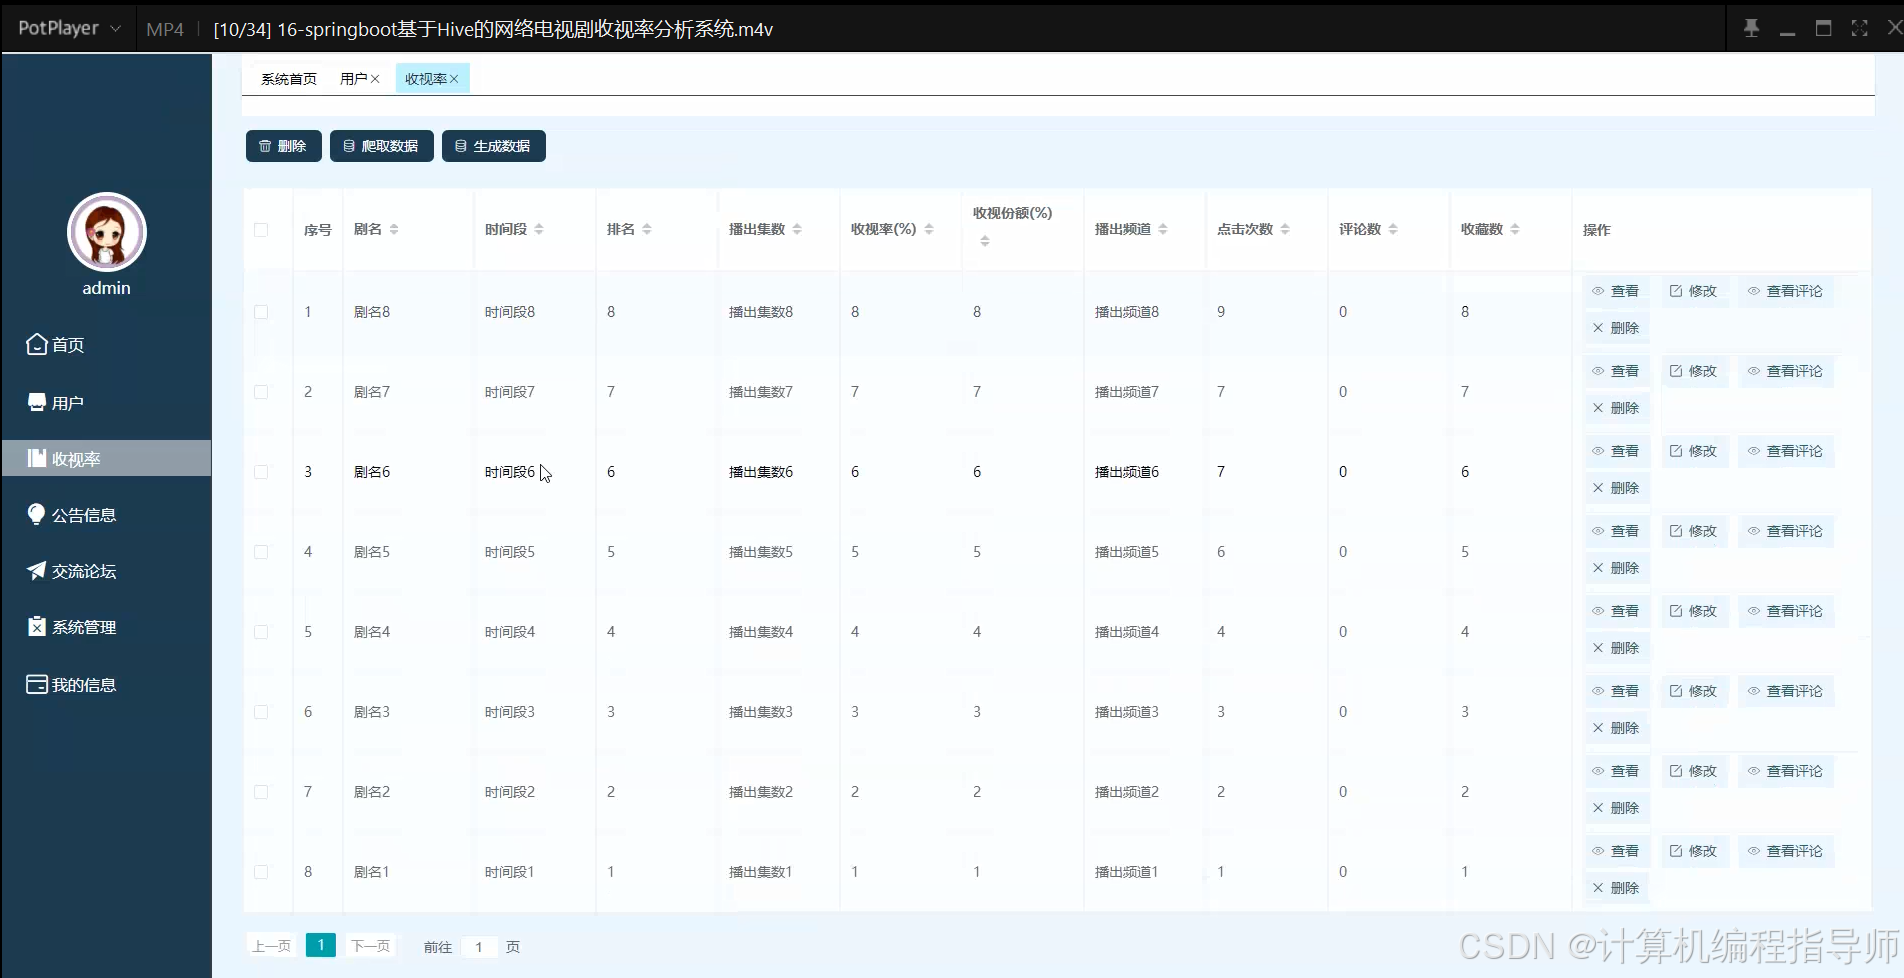Open 公告信息 lightbulb icon
This screenshot has height=978, width=1904.
tap(36, 514)
